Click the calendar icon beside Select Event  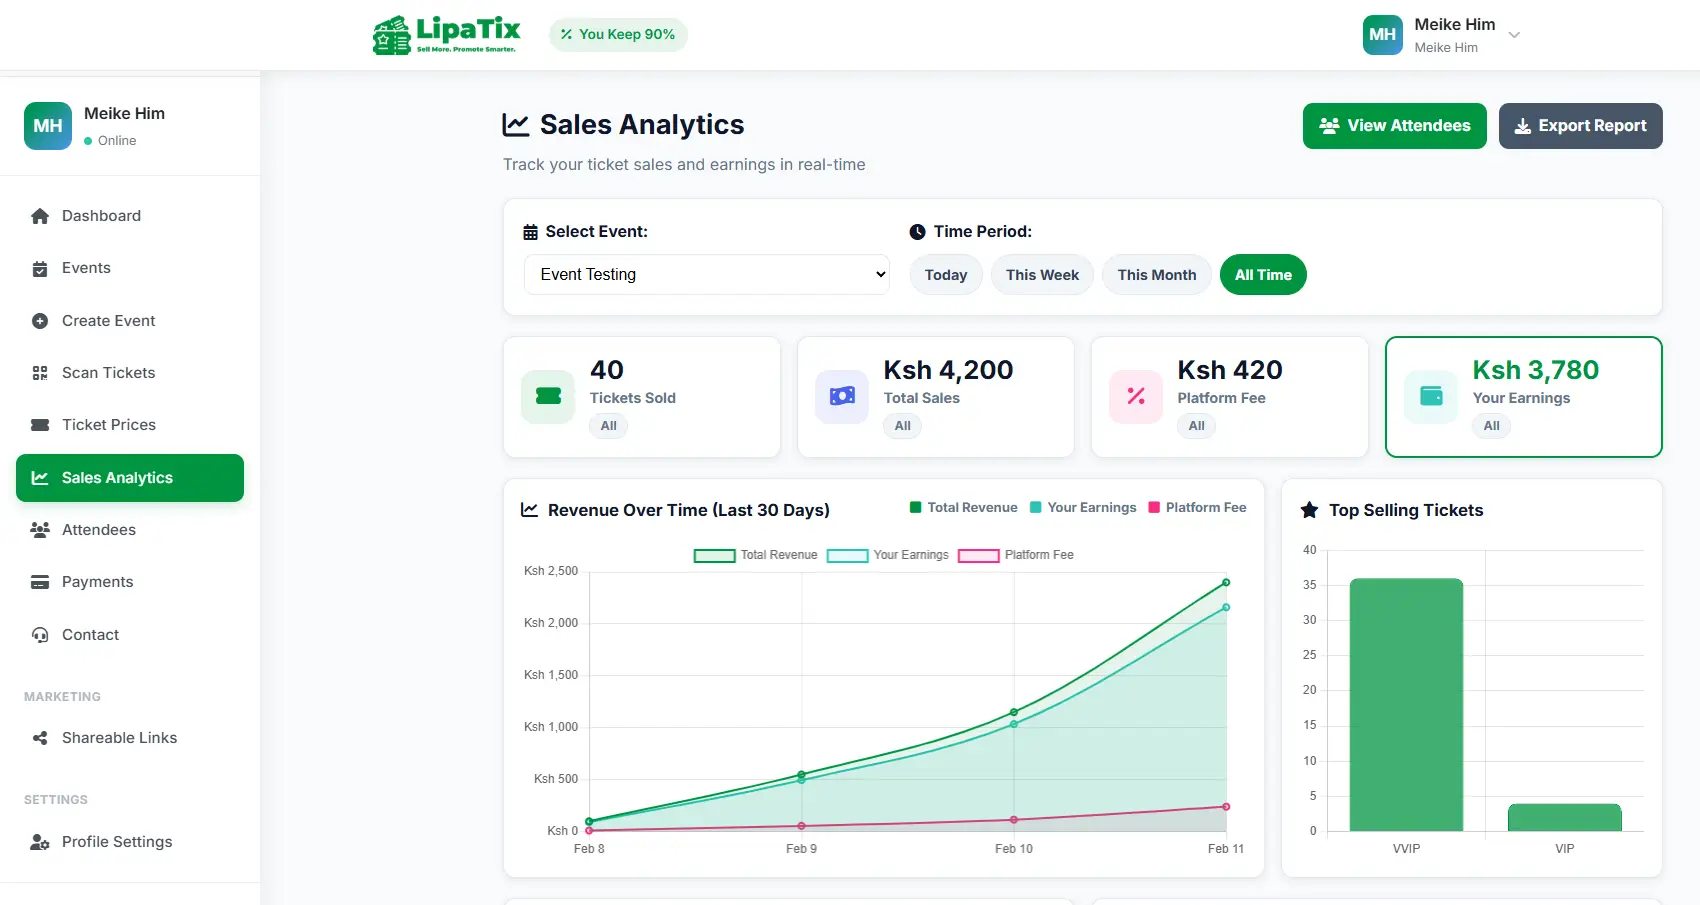[x=531, y=232]
